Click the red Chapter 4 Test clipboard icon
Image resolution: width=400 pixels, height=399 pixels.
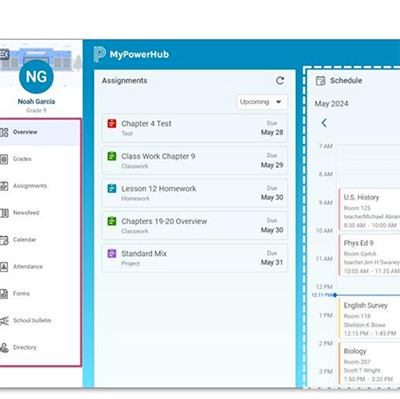point(112,123)
